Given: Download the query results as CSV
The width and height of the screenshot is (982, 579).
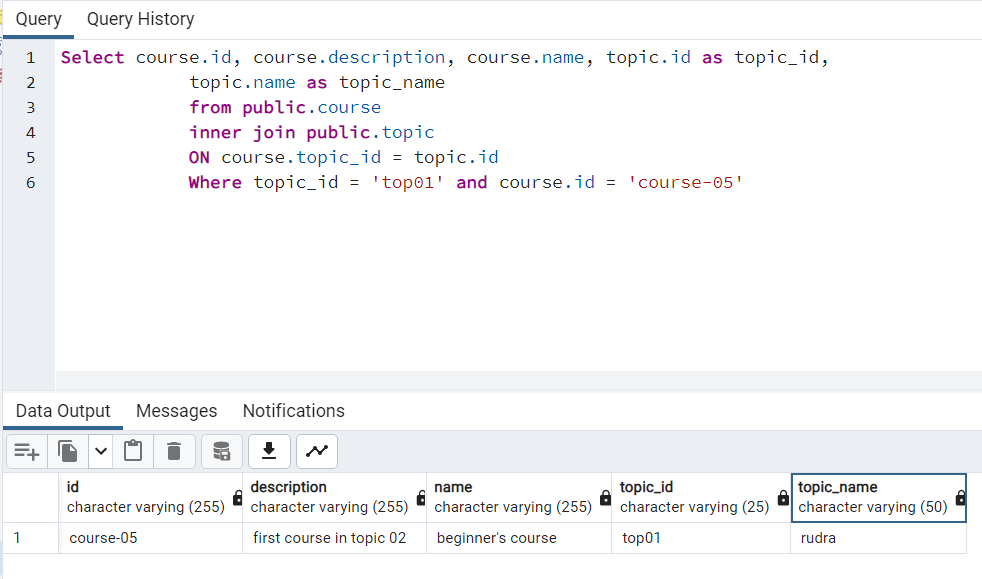Looking at the screenshot, I should pyautogui.click(x=268, y=451).
